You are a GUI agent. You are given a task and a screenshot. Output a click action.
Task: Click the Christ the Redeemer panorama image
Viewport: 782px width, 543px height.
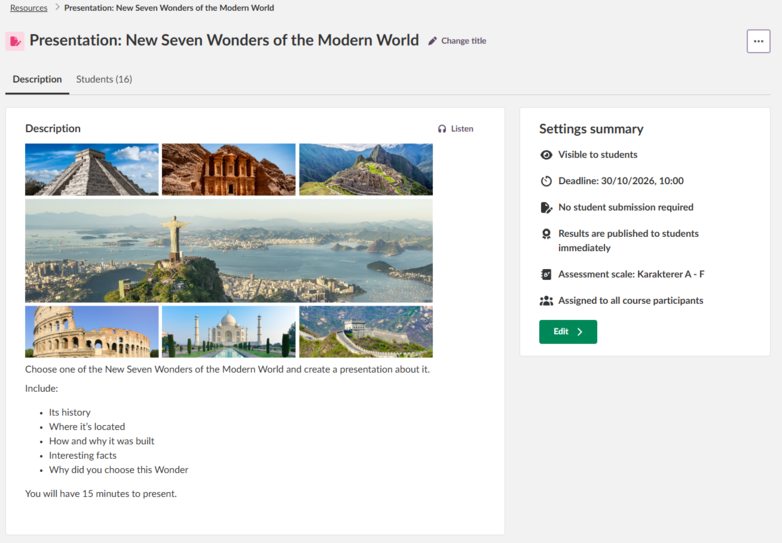[229, 251]
